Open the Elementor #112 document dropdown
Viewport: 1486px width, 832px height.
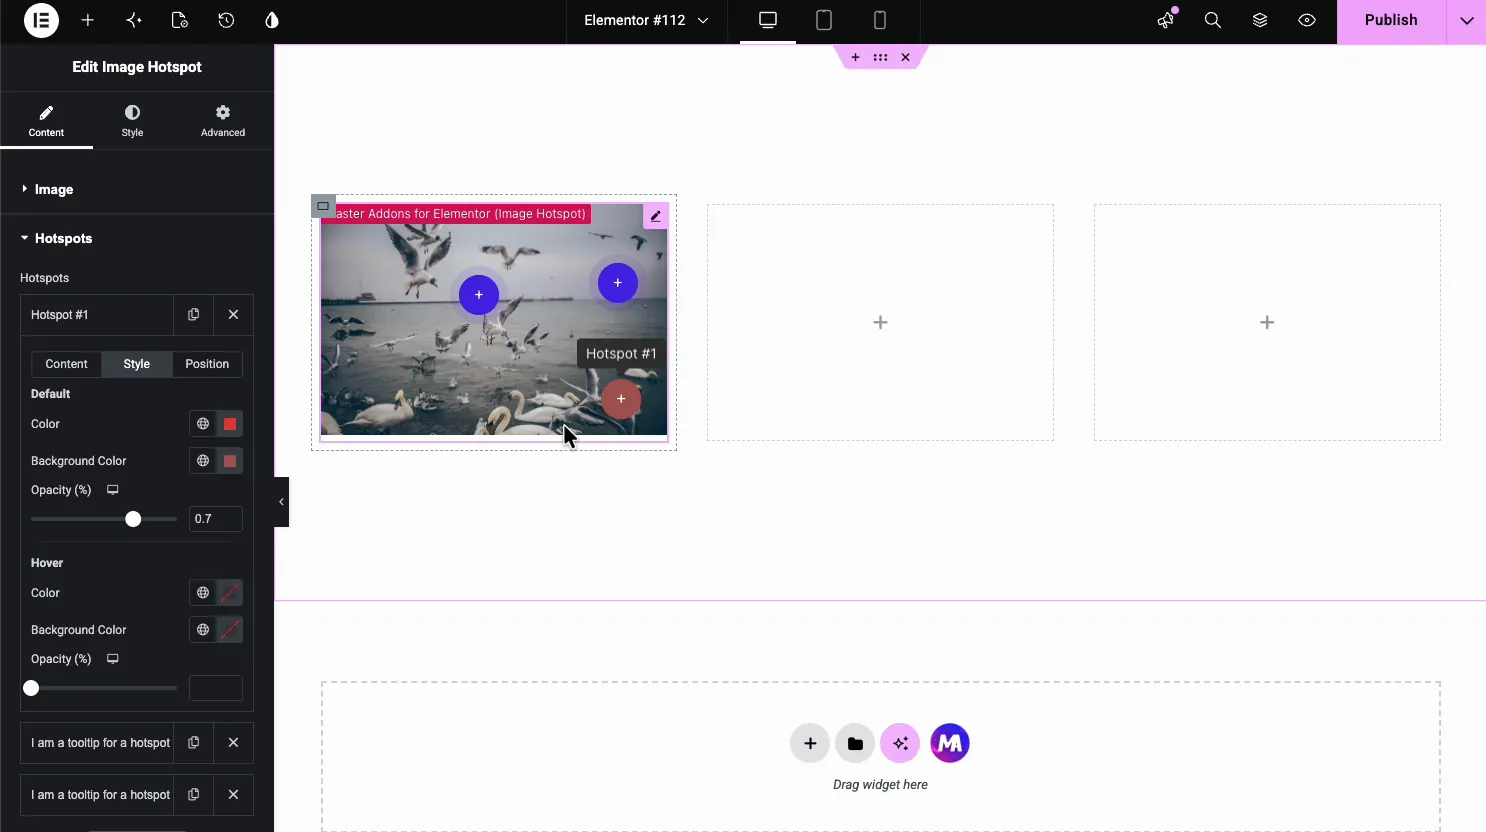(646, 20)
